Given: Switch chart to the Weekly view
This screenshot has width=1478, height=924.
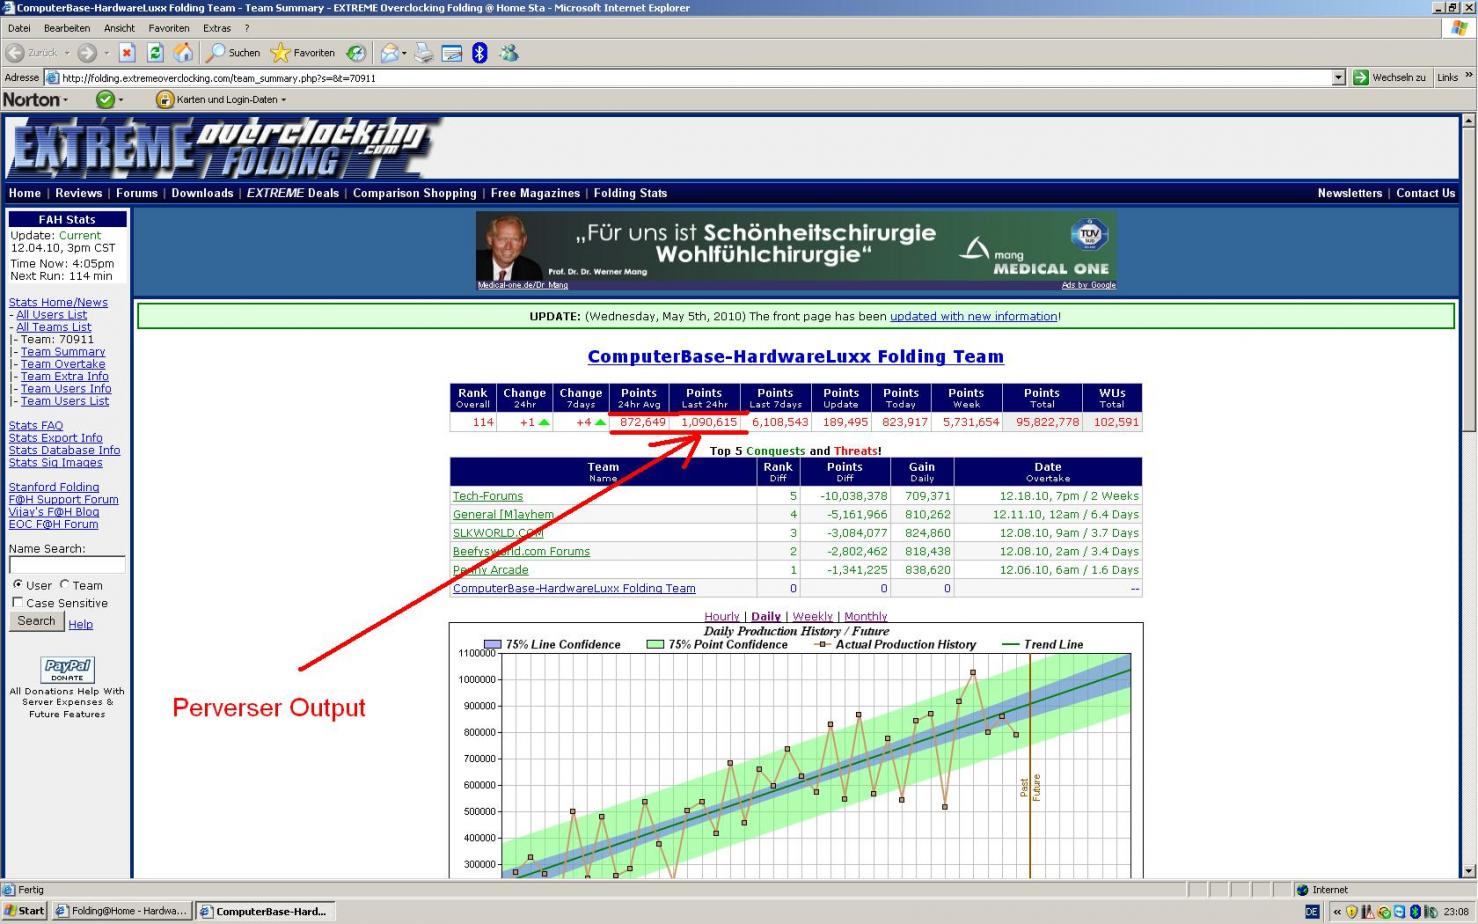Looking at the screenshot, I should (812, 616).
